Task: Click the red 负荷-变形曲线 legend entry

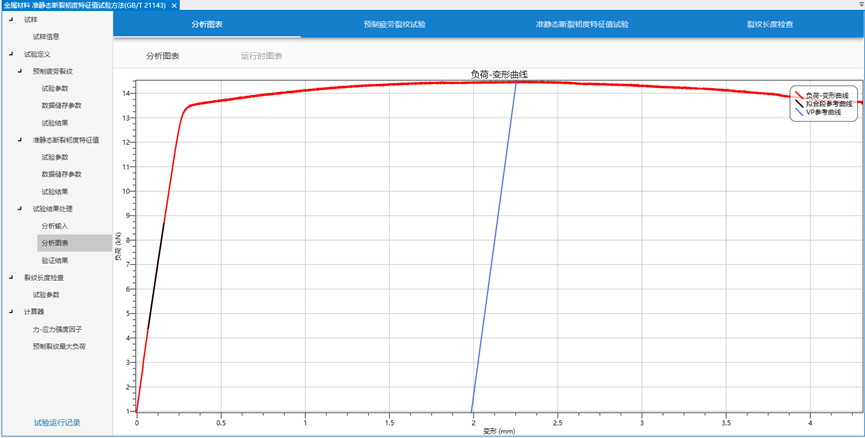Action: click(829, 94)
